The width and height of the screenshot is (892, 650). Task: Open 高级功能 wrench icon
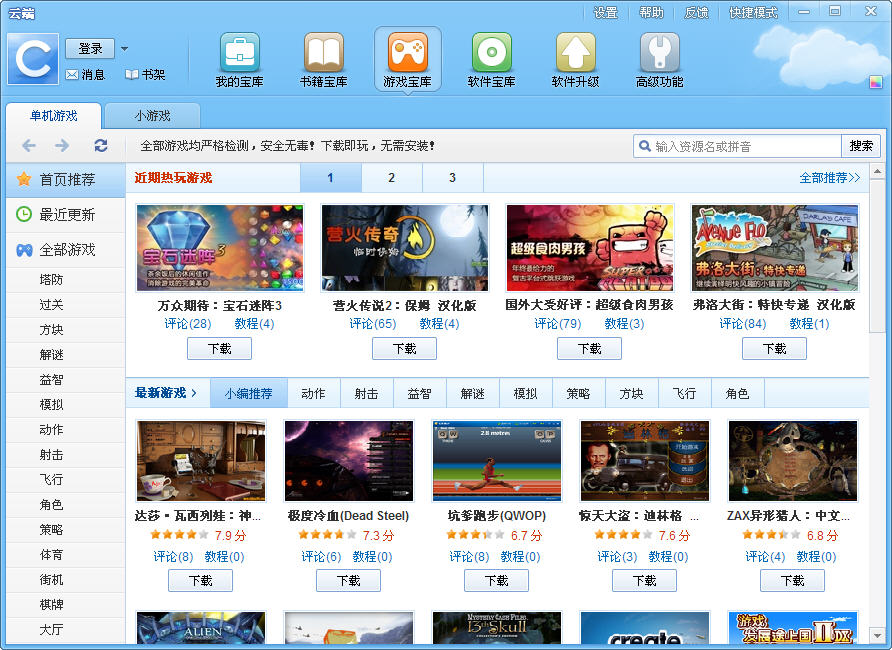pos(659,53)
